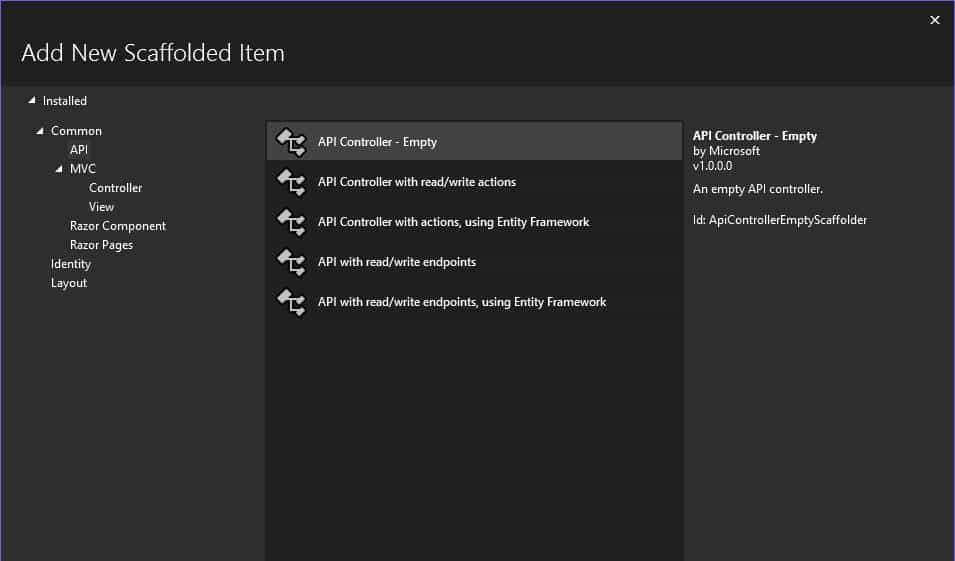Image resolution: width=955 pixels, height=561 pixels.
Task: Collapse the Installed tree node
Action: 32,101
